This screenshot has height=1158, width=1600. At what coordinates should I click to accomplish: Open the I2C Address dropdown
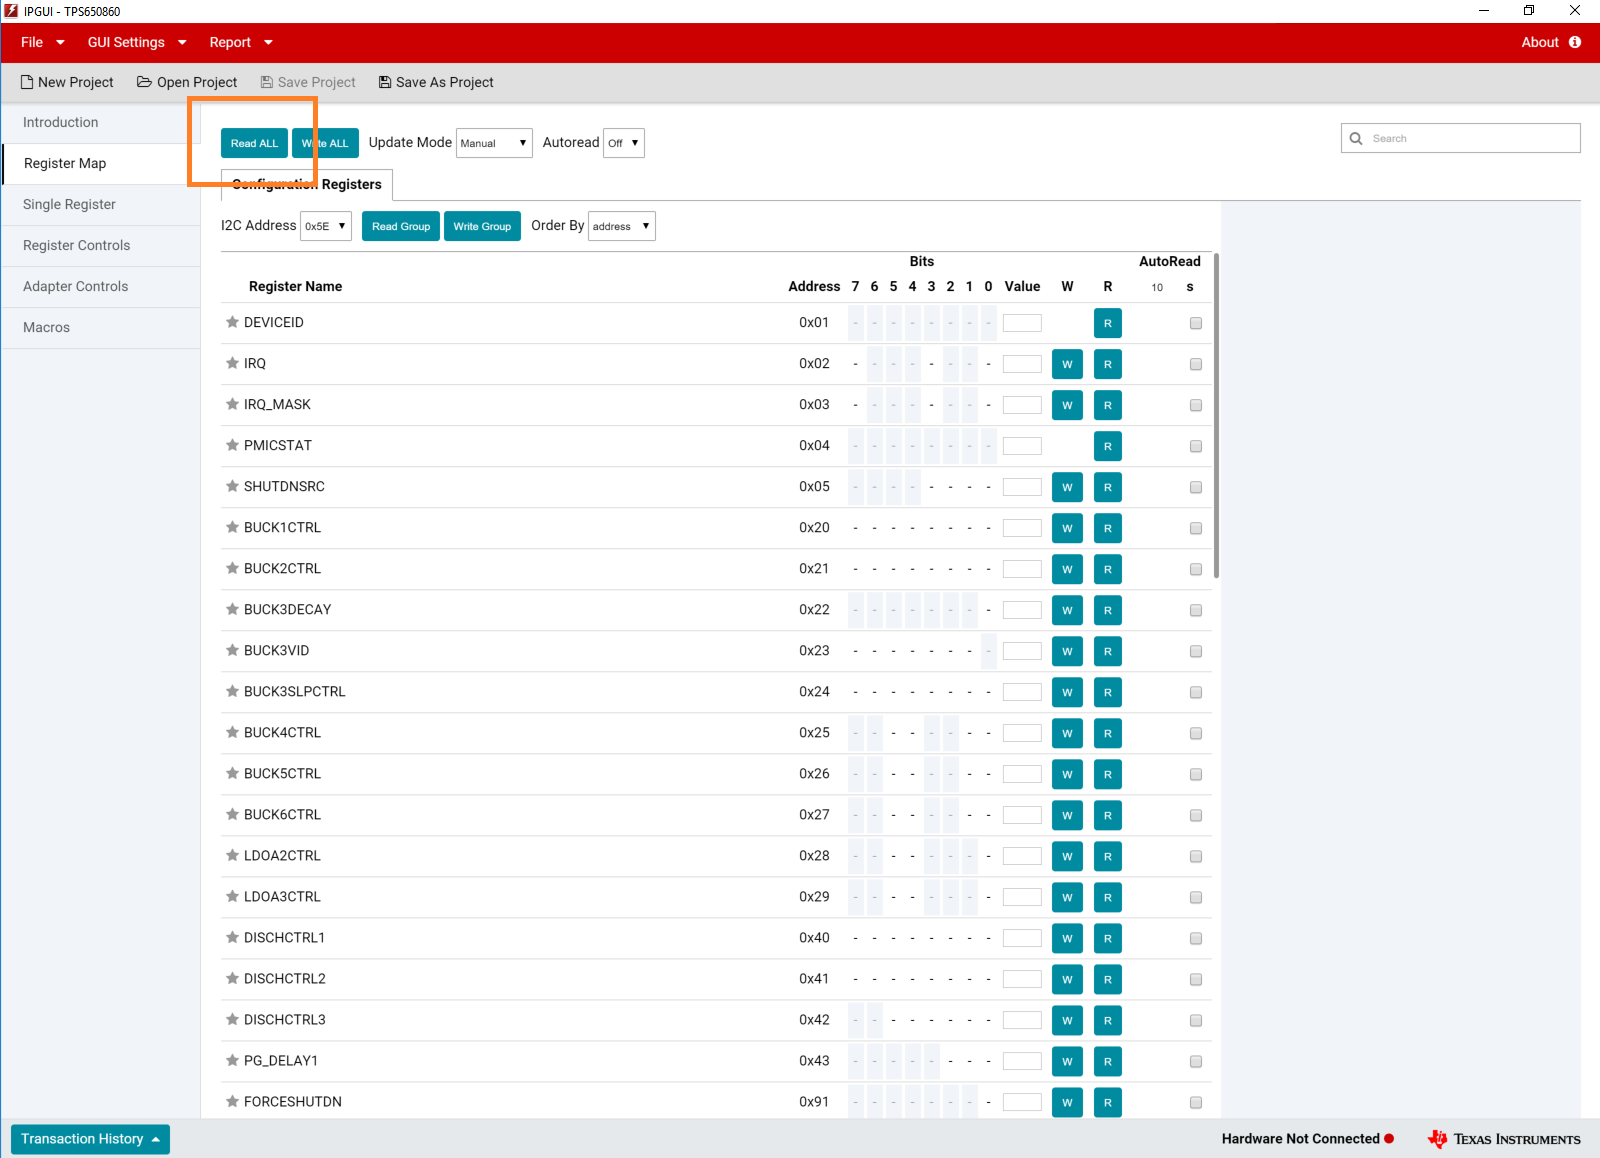coord(326,226)
